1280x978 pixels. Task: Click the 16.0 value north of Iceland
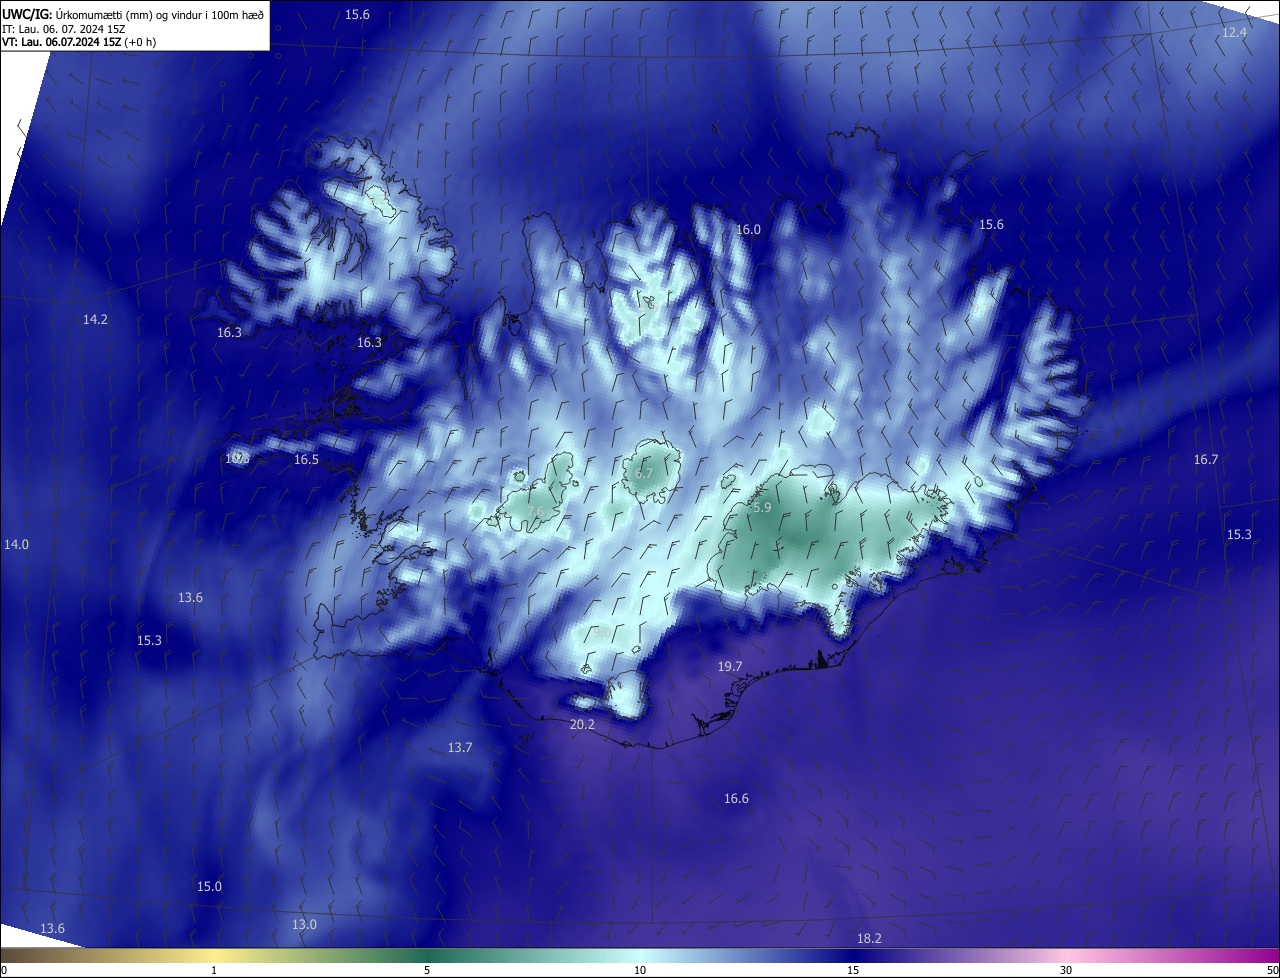(x=748, y=229)
